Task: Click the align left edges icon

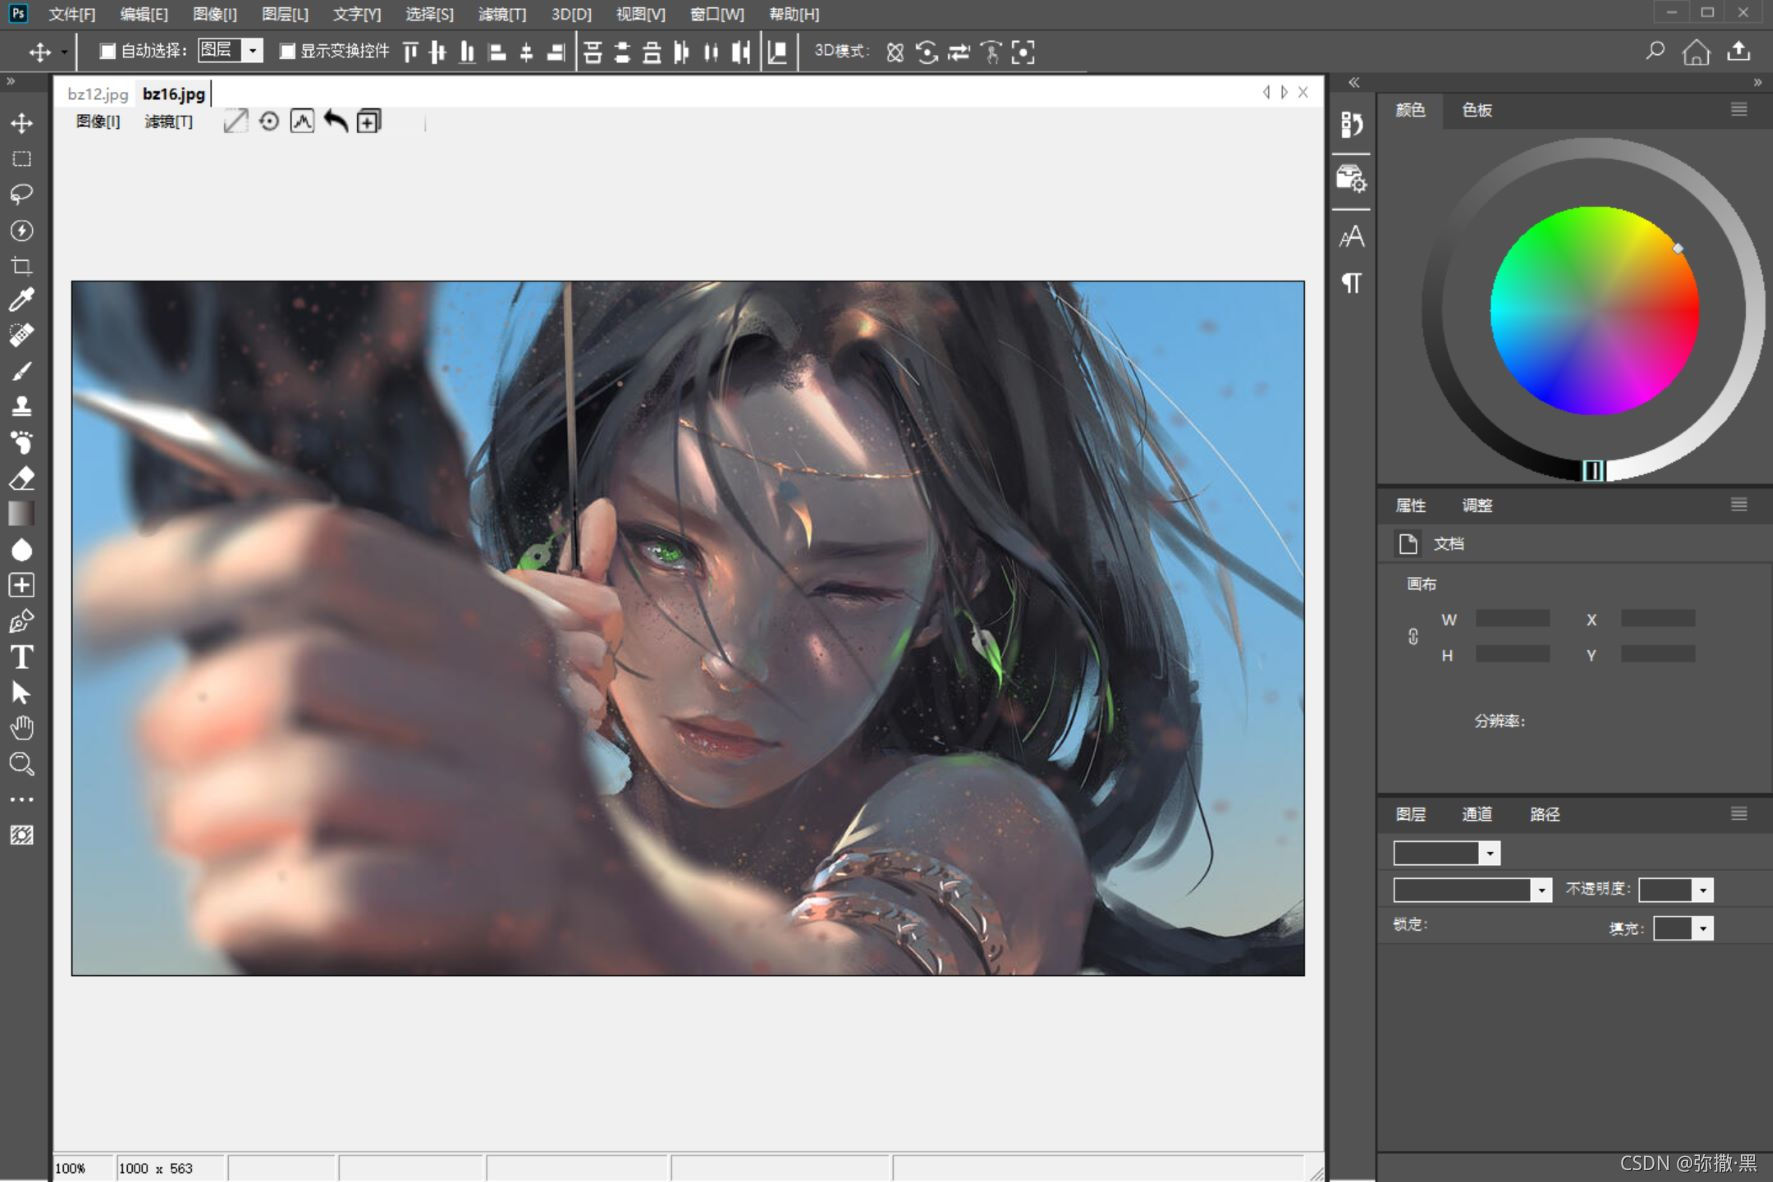Action: [x=497, y=52]
